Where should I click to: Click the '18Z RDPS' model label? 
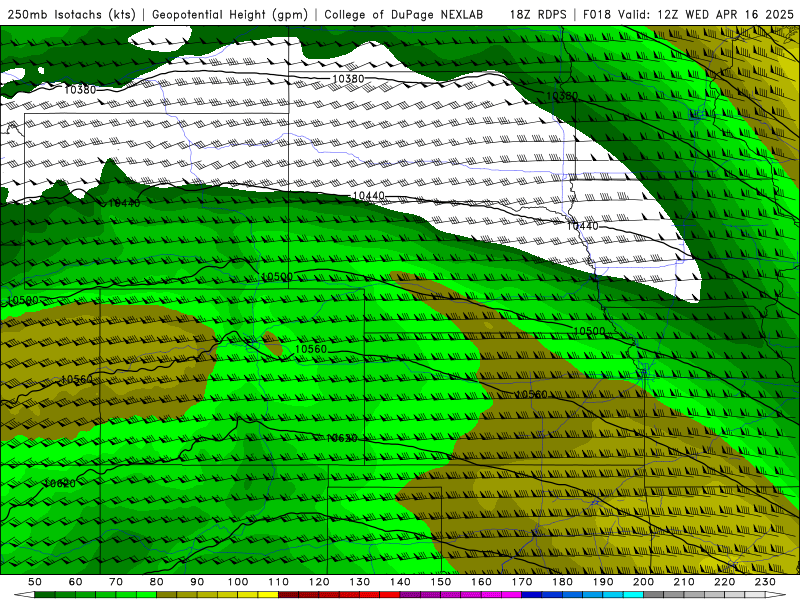538,14
